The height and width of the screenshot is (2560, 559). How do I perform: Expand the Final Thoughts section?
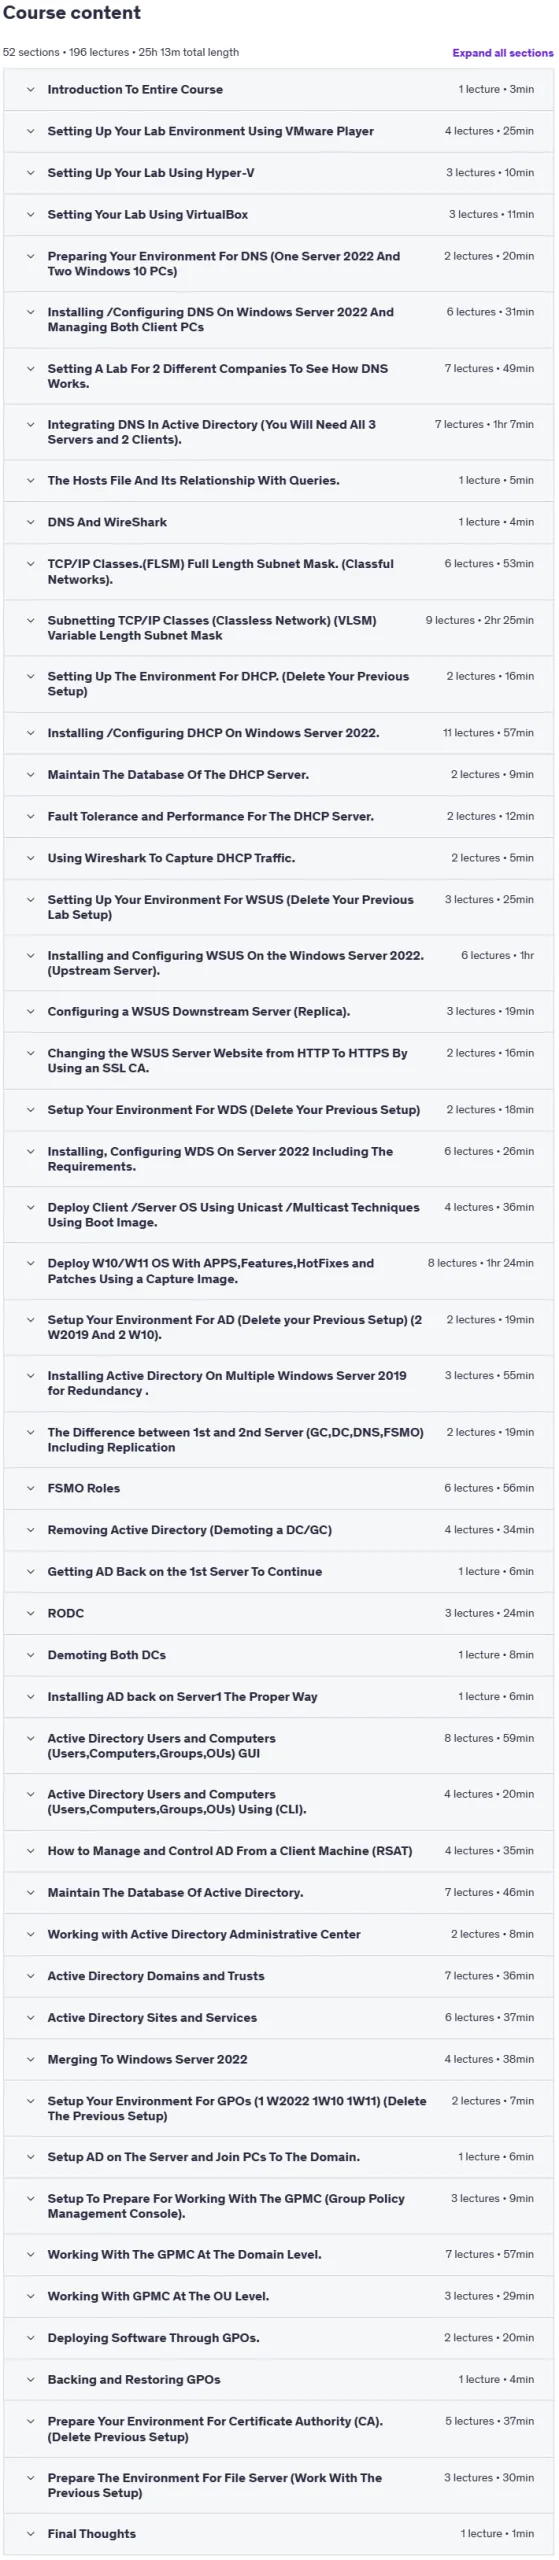[278, 2534]
